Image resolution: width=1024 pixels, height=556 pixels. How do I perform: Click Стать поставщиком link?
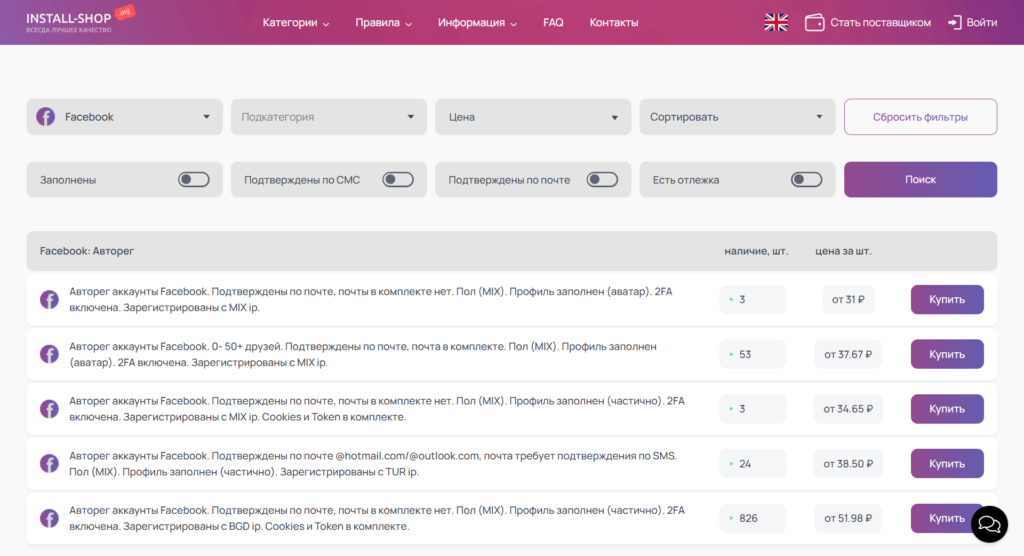[x=880, y=22]
